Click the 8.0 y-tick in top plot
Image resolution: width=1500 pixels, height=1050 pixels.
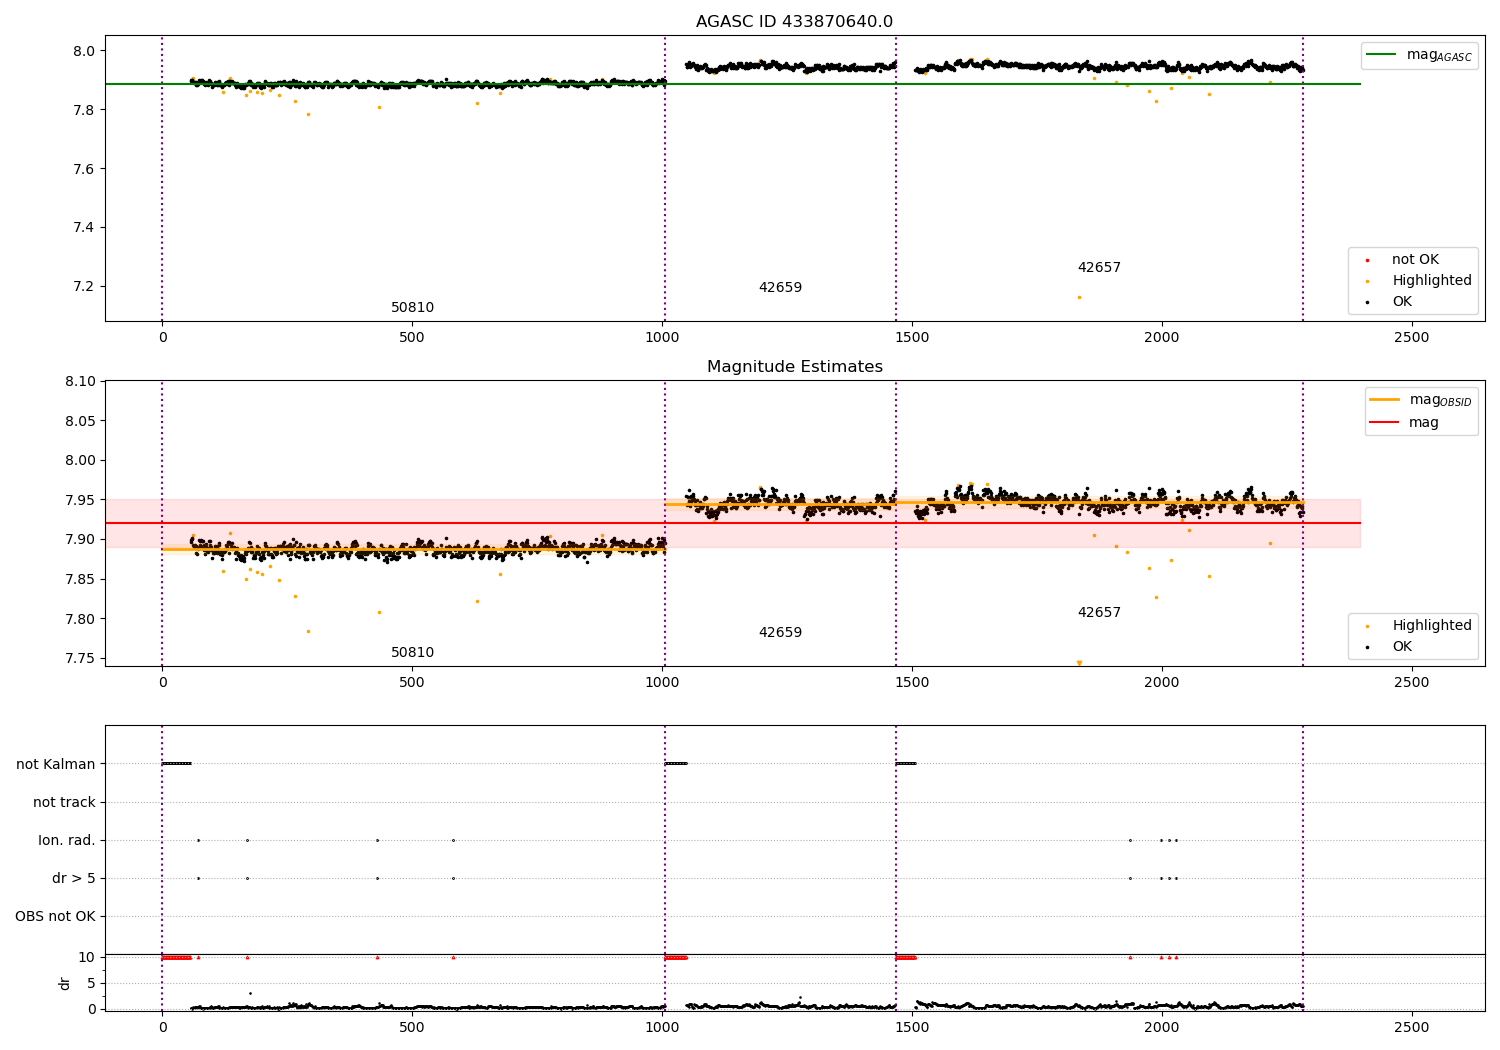point(84,51)
